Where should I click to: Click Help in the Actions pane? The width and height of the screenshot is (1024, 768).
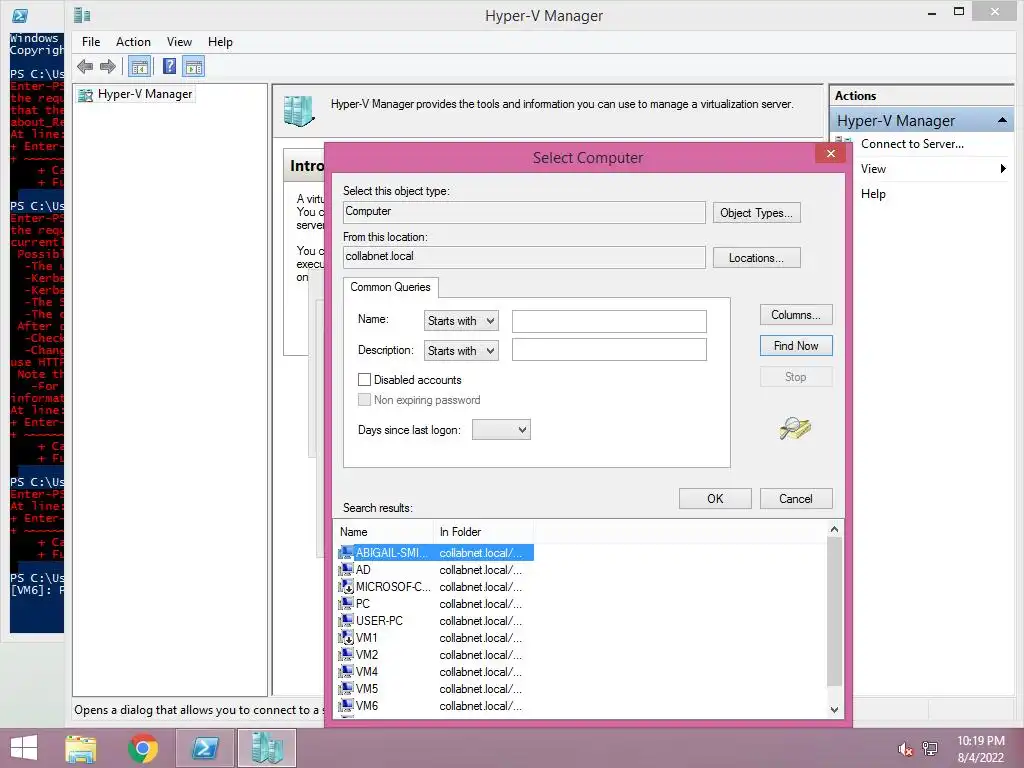[872, 194]
